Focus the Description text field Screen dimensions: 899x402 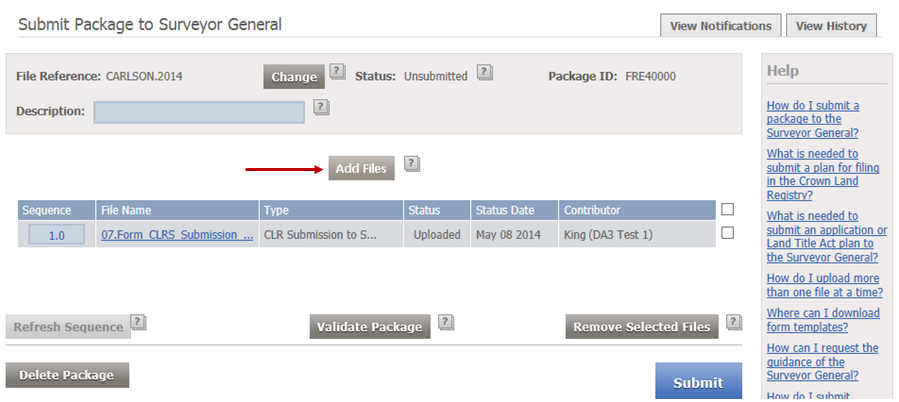click(x=199, y=112)
